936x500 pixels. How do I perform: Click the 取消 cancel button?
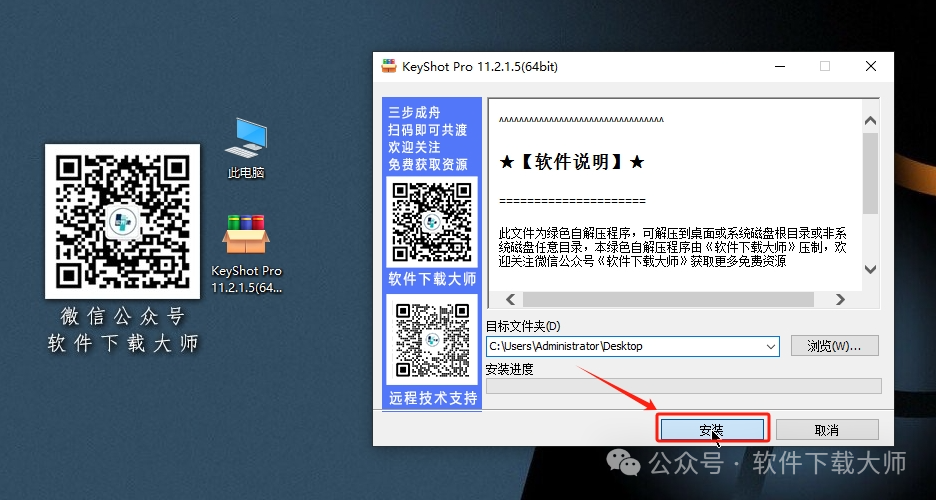[x=827, y=430]
